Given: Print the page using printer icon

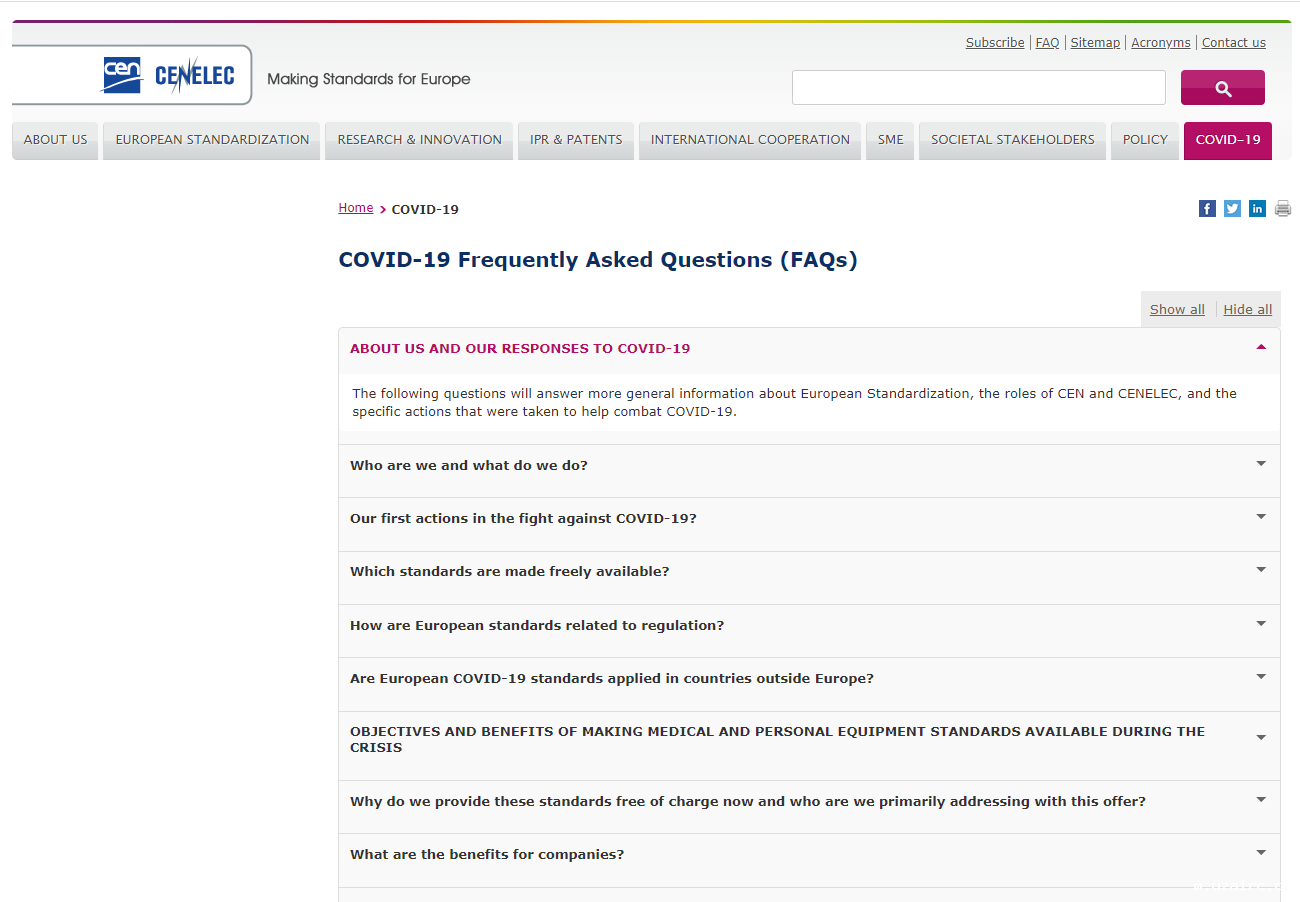Looking at the screenshot, I should 1283,208.
